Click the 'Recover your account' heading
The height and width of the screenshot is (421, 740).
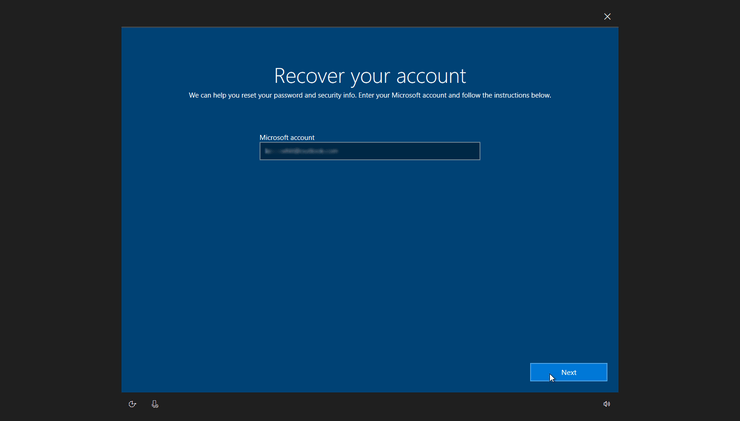(370, 76)
